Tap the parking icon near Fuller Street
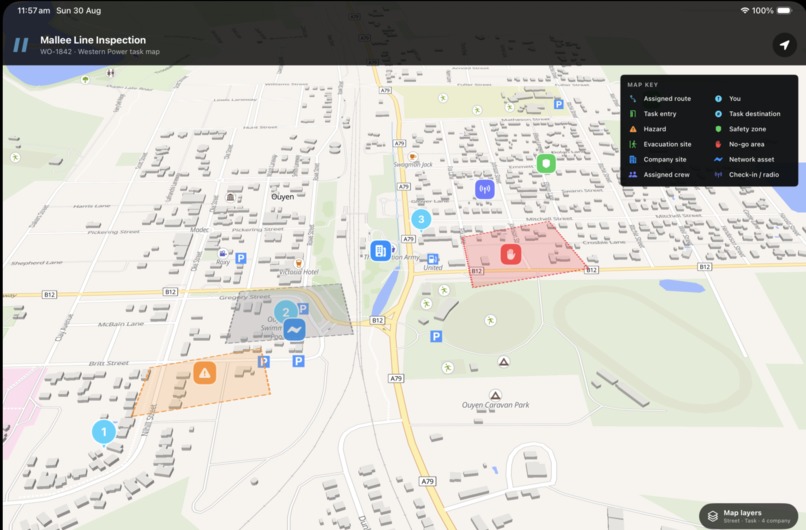 (558, 104)
